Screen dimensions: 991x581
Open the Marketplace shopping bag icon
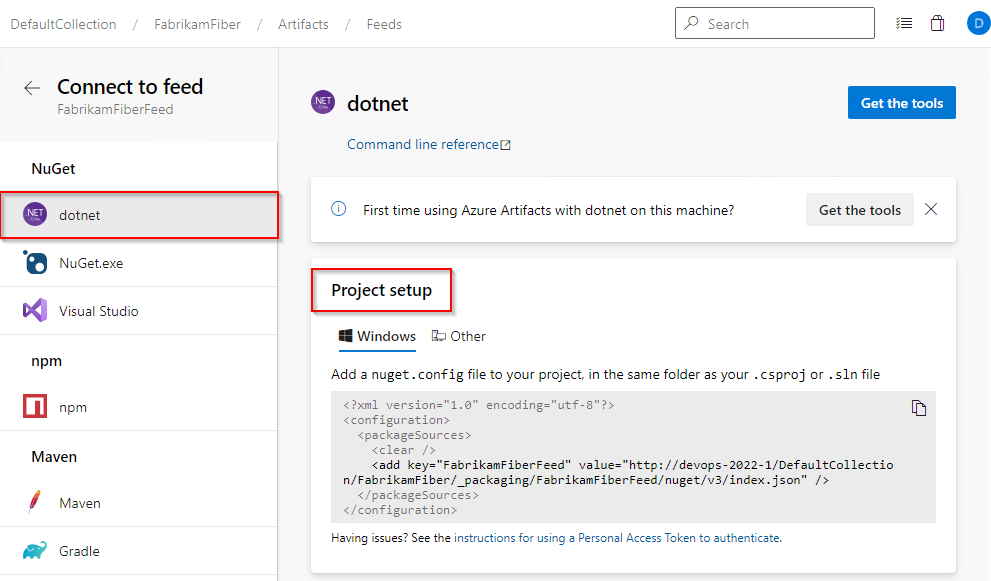coord(937,22)
